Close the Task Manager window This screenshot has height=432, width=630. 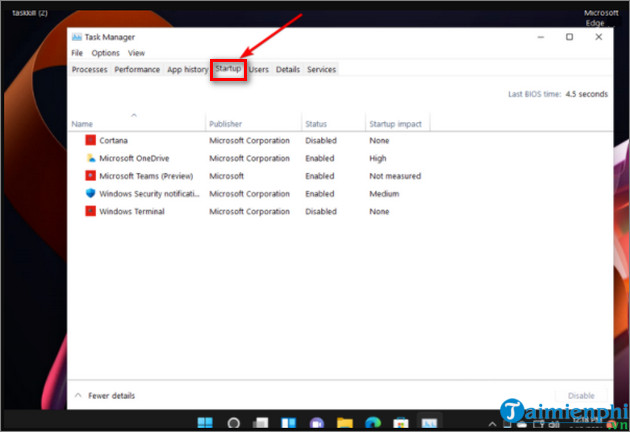598,37
